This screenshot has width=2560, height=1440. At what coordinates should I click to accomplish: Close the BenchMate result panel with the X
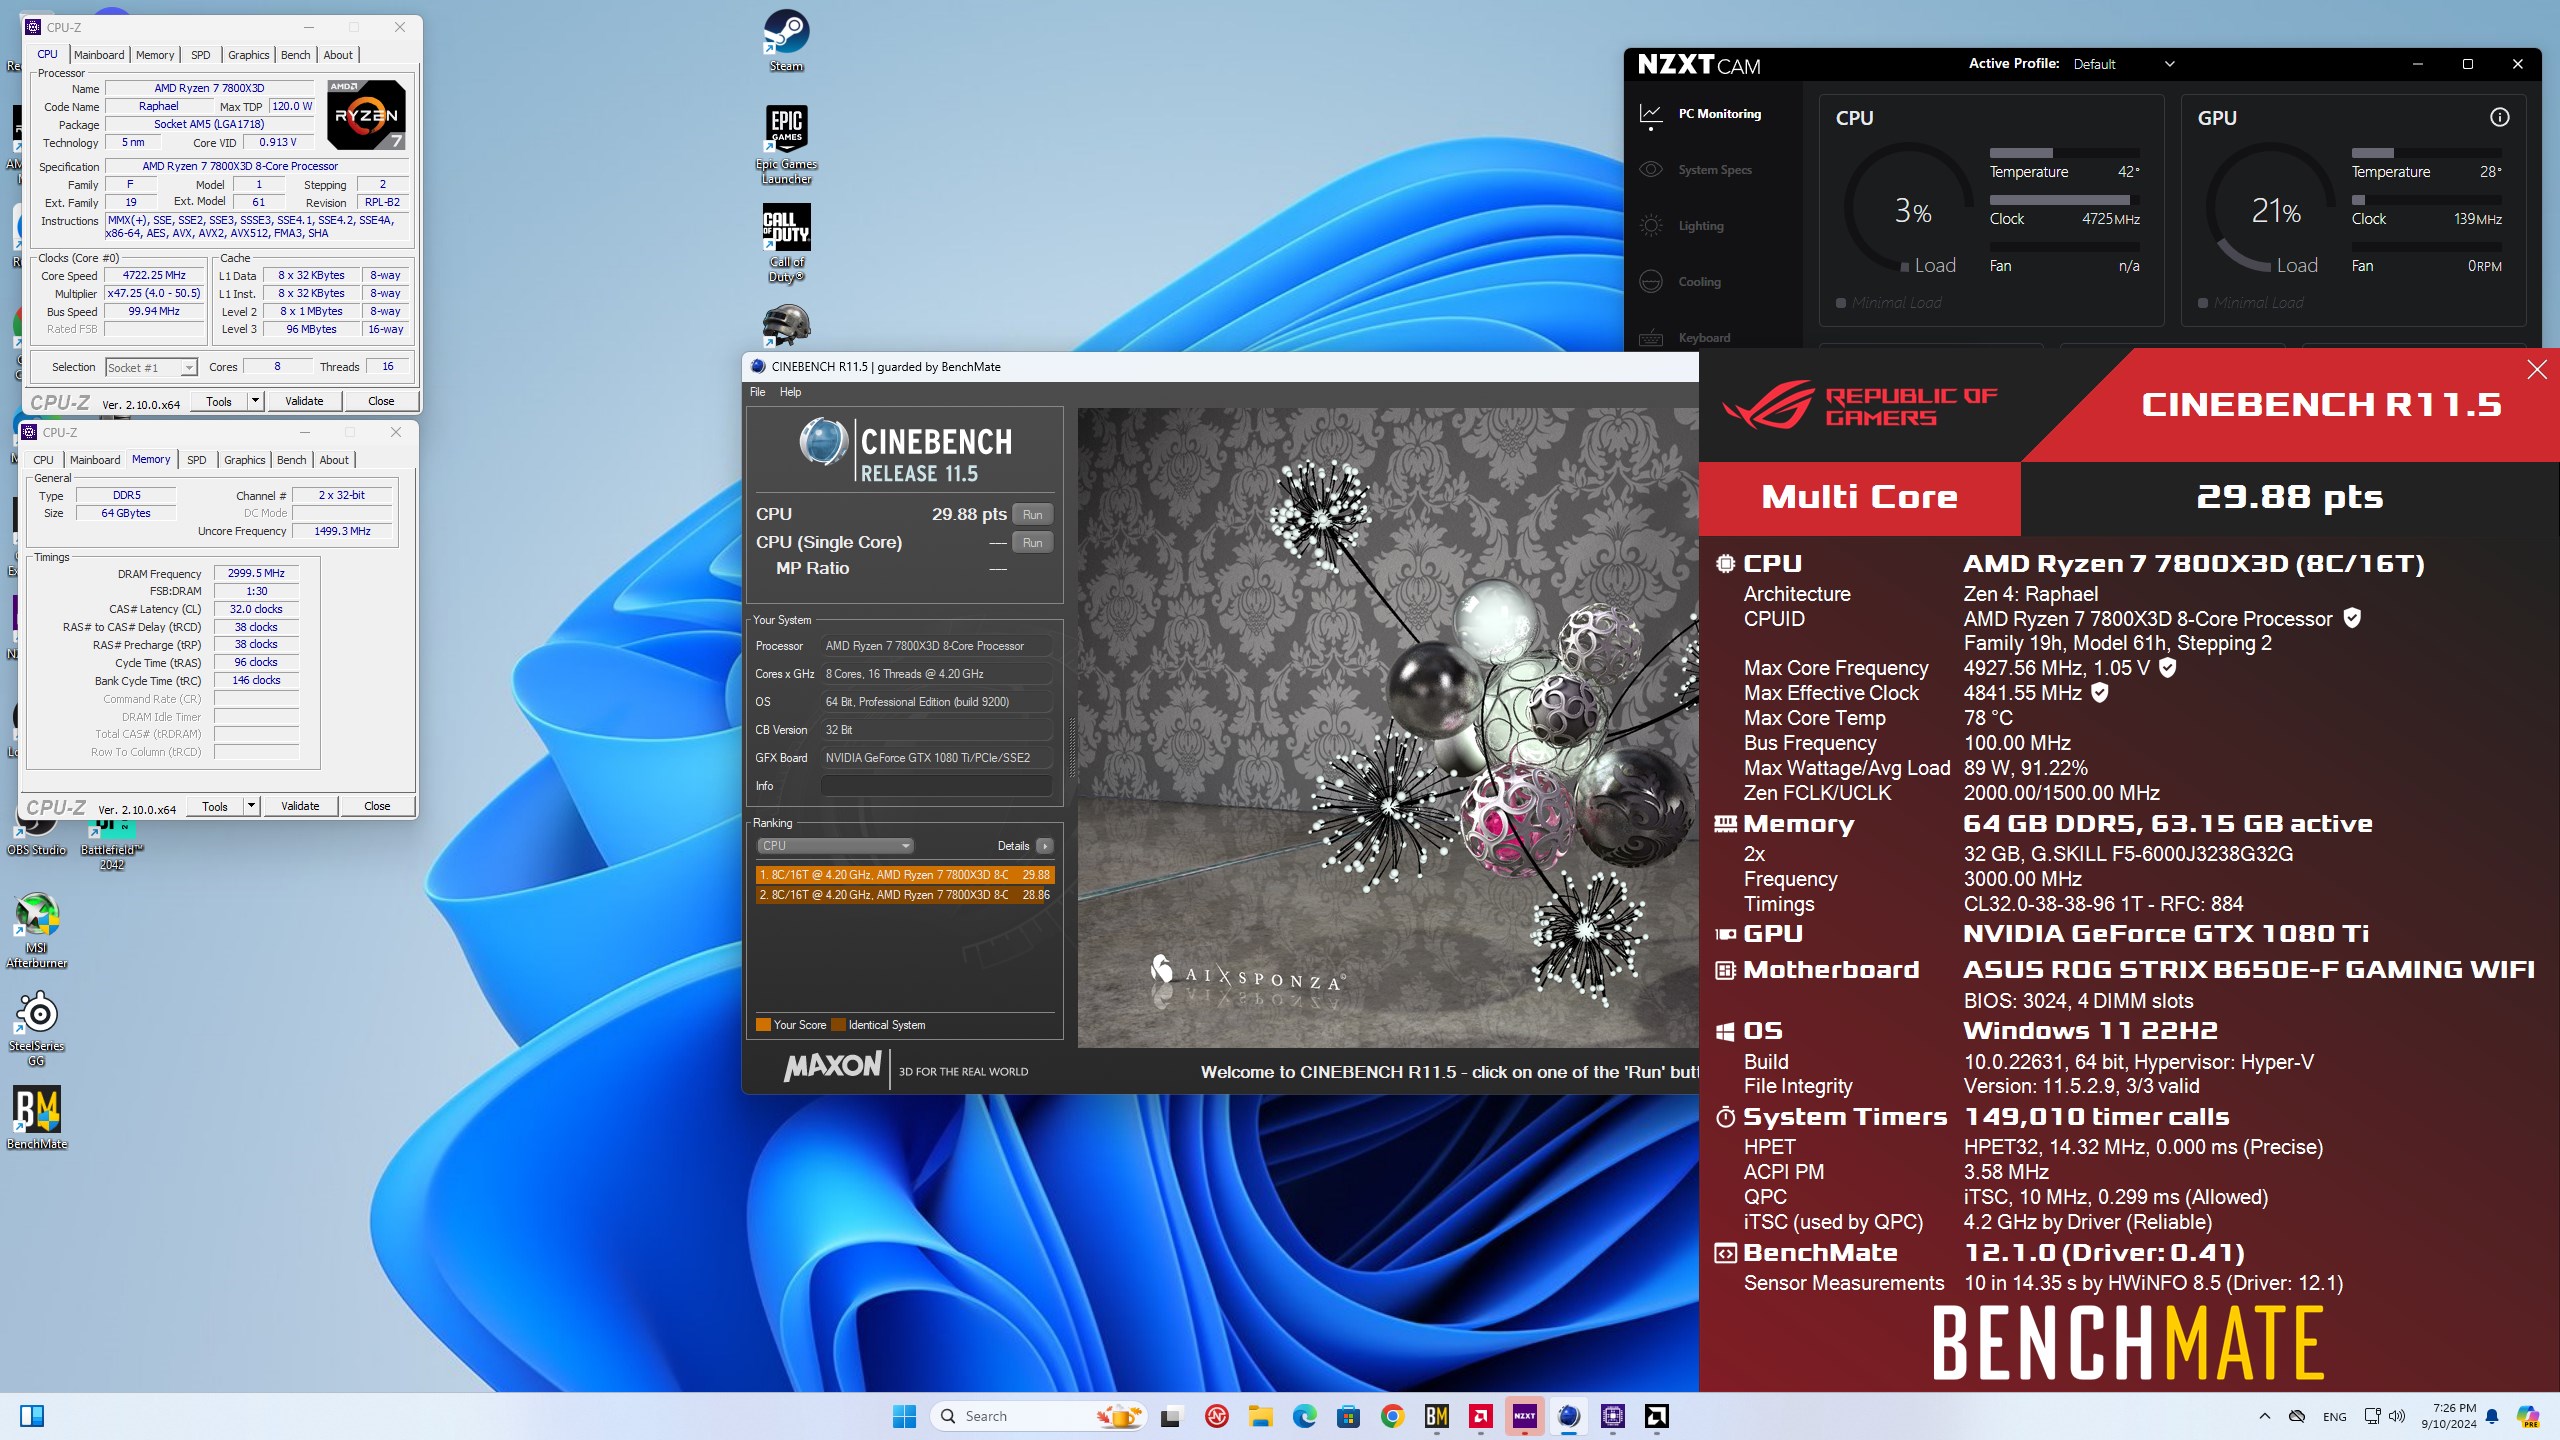point(2537,370)
